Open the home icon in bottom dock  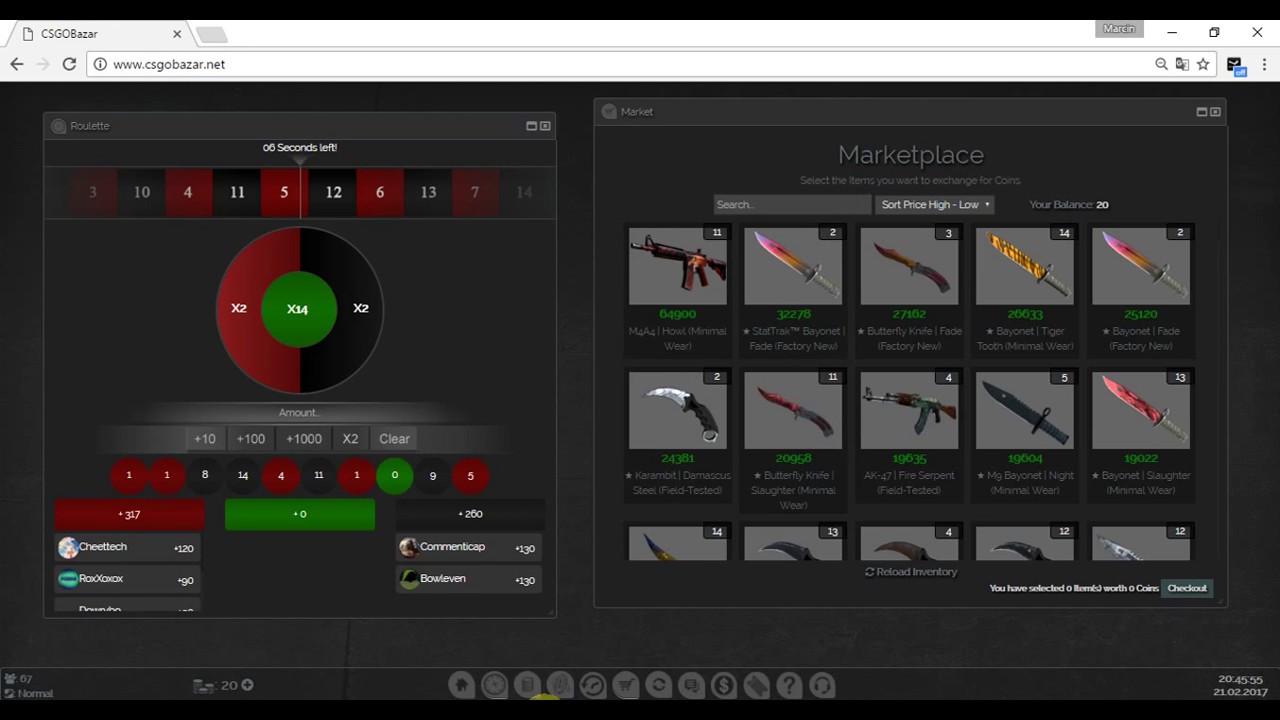click(x=461, y=685)
